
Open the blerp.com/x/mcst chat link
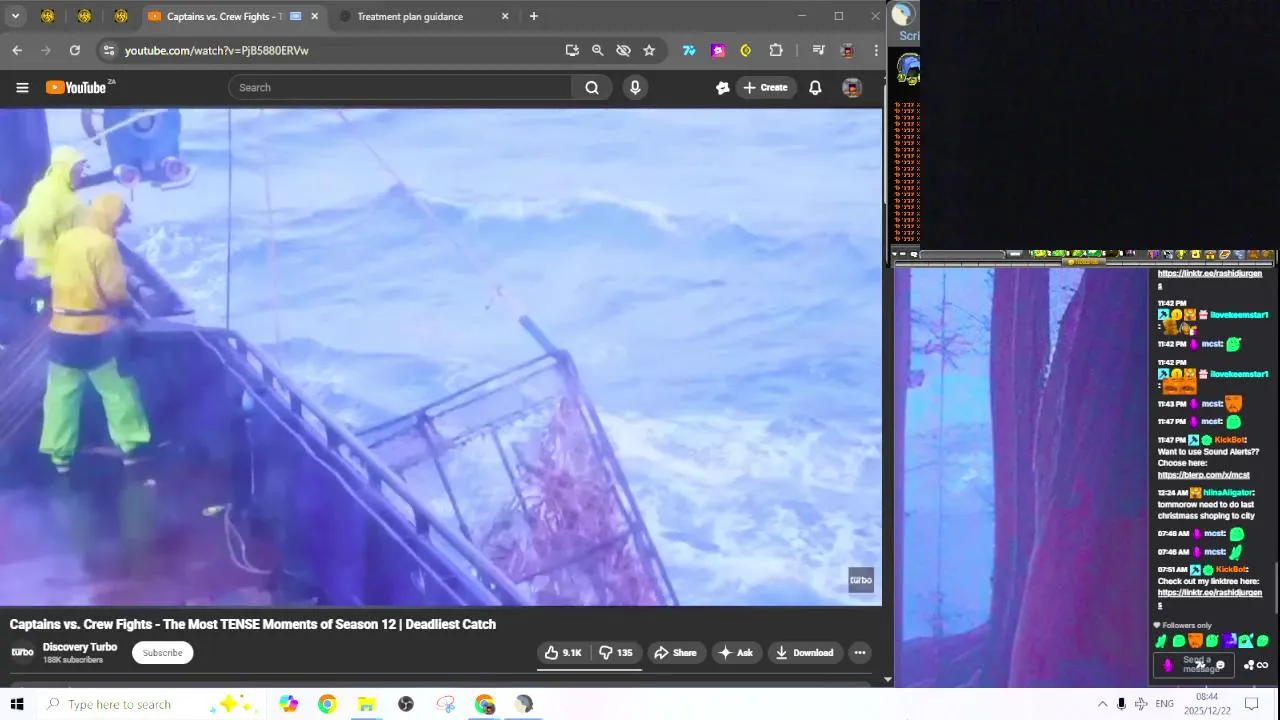1203,475
